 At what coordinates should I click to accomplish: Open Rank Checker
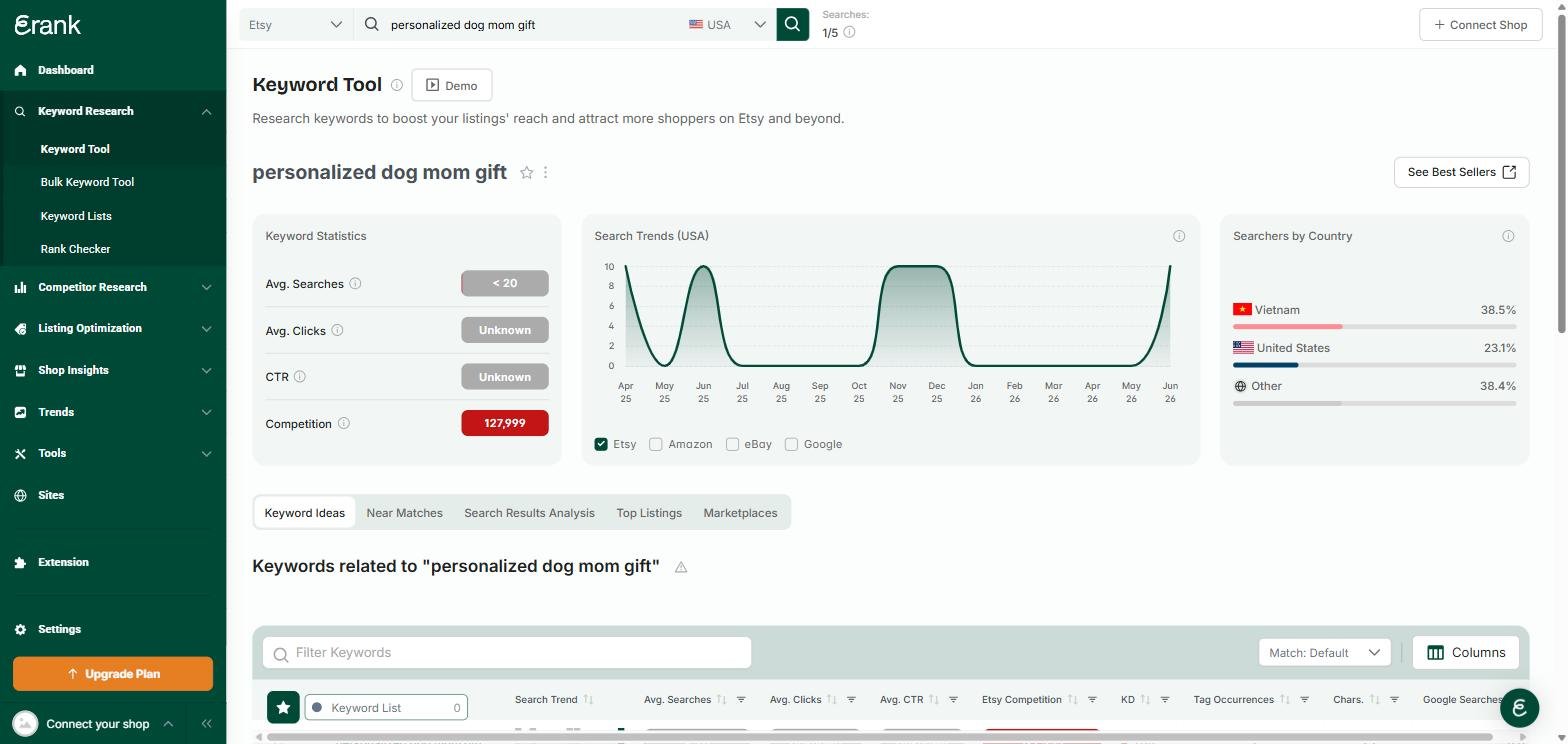[x=75, y=249]
